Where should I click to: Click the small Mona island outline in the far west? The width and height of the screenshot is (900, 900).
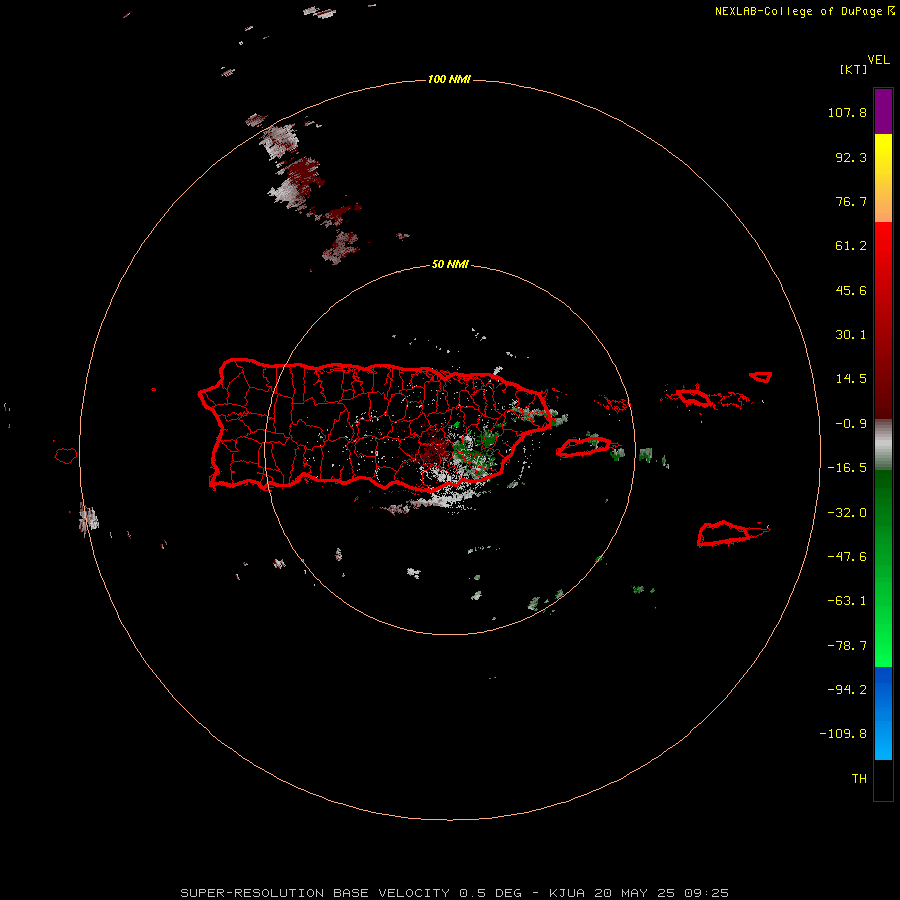[66, 455]
